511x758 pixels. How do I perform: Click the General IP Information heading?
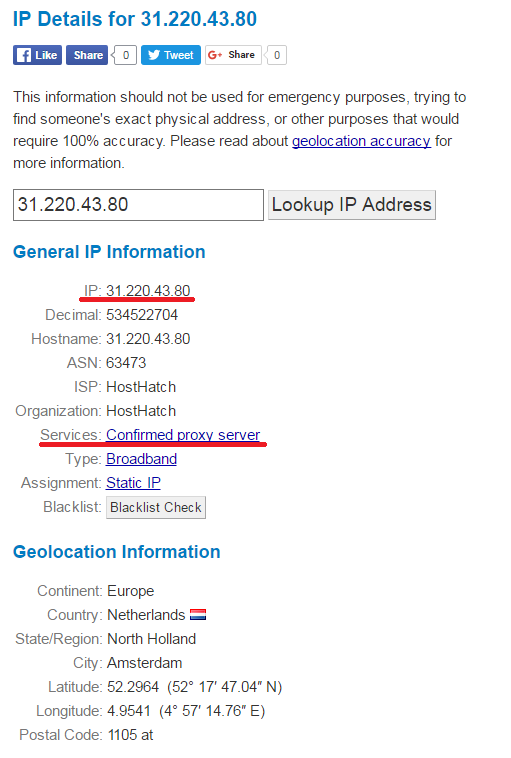pyautogui.click(x=109, y=252)
